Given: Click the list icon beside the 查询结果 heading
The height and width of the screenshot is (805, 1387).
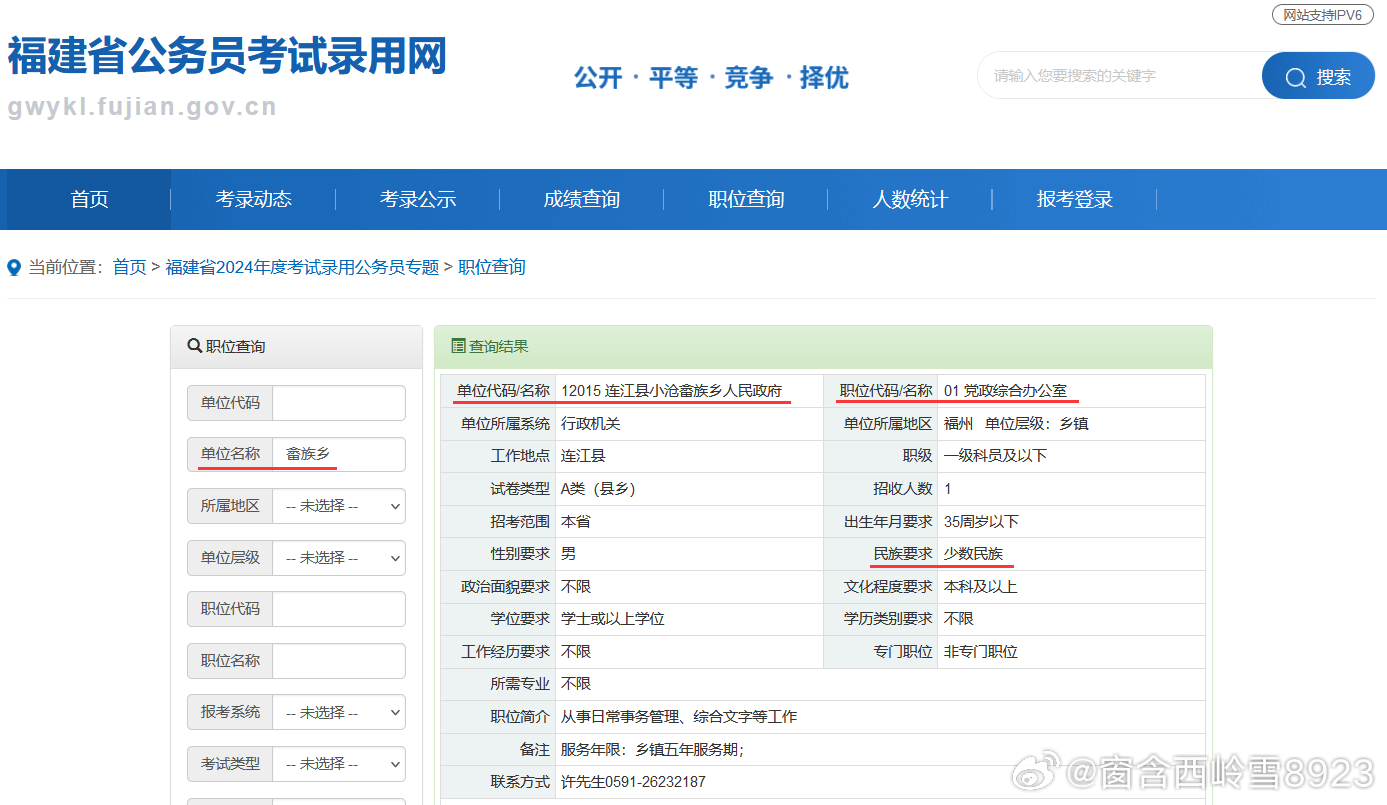Looking at the screenshot, I should tap(458, 347).
